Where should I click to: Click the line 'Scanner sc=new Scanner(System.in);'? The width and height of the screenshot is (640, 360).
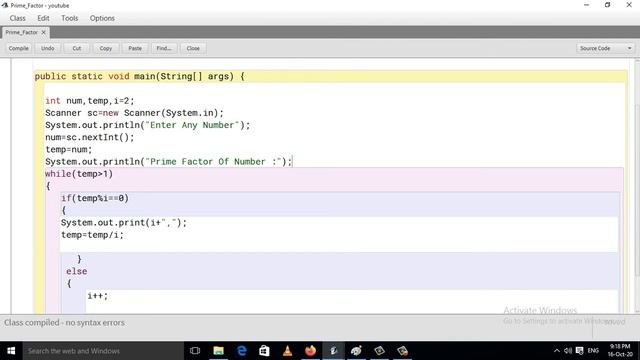pos(134,113)
